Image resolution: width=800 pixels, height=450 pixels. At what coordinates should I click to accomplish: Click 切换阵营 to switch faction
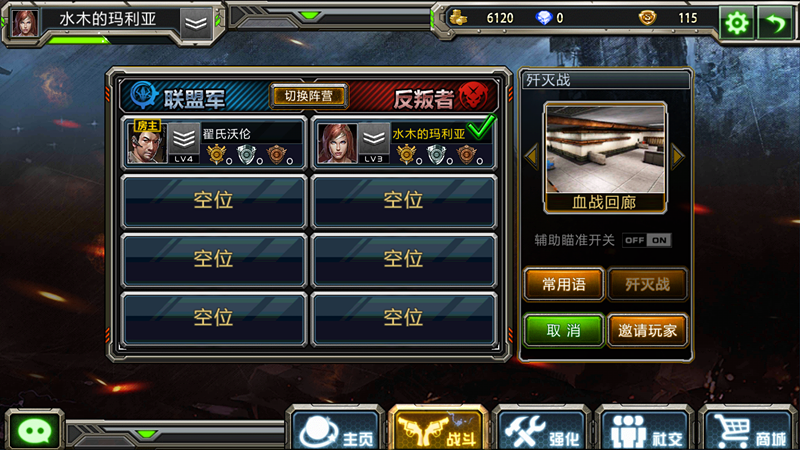point(309,96)
